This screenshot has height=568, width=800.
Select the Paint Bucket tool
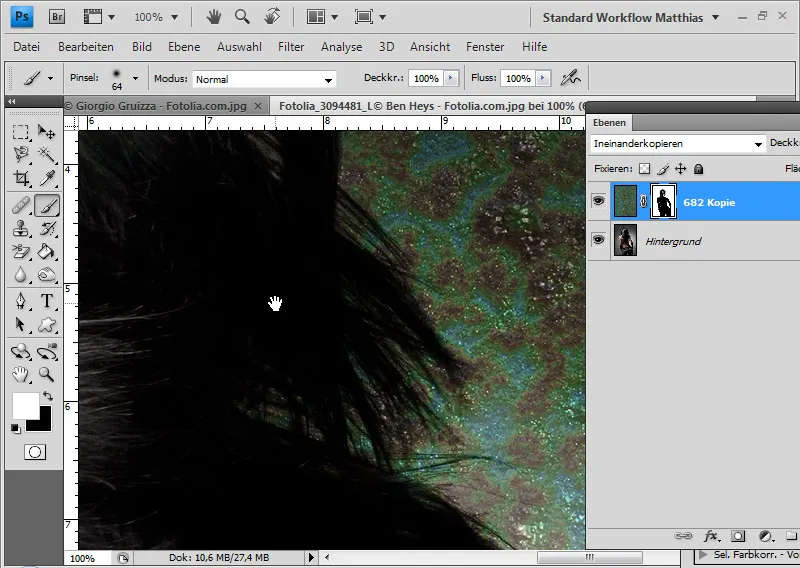(x=47, y=252)
